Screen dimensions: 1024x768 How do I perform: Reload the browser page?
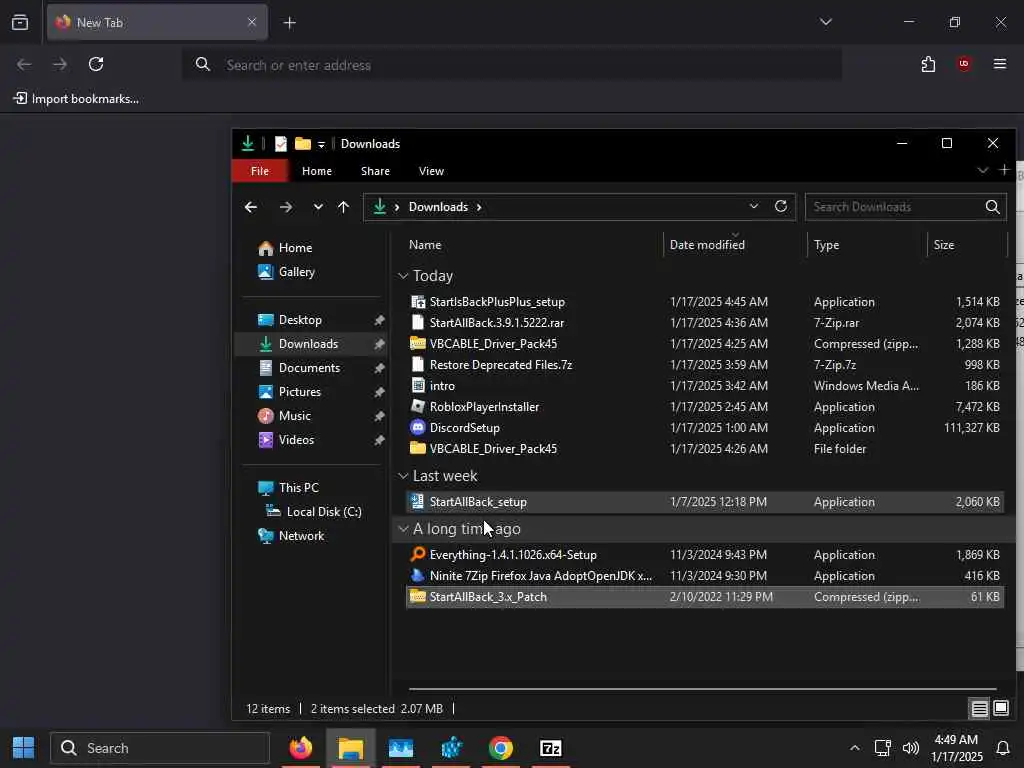click(96, 64)
